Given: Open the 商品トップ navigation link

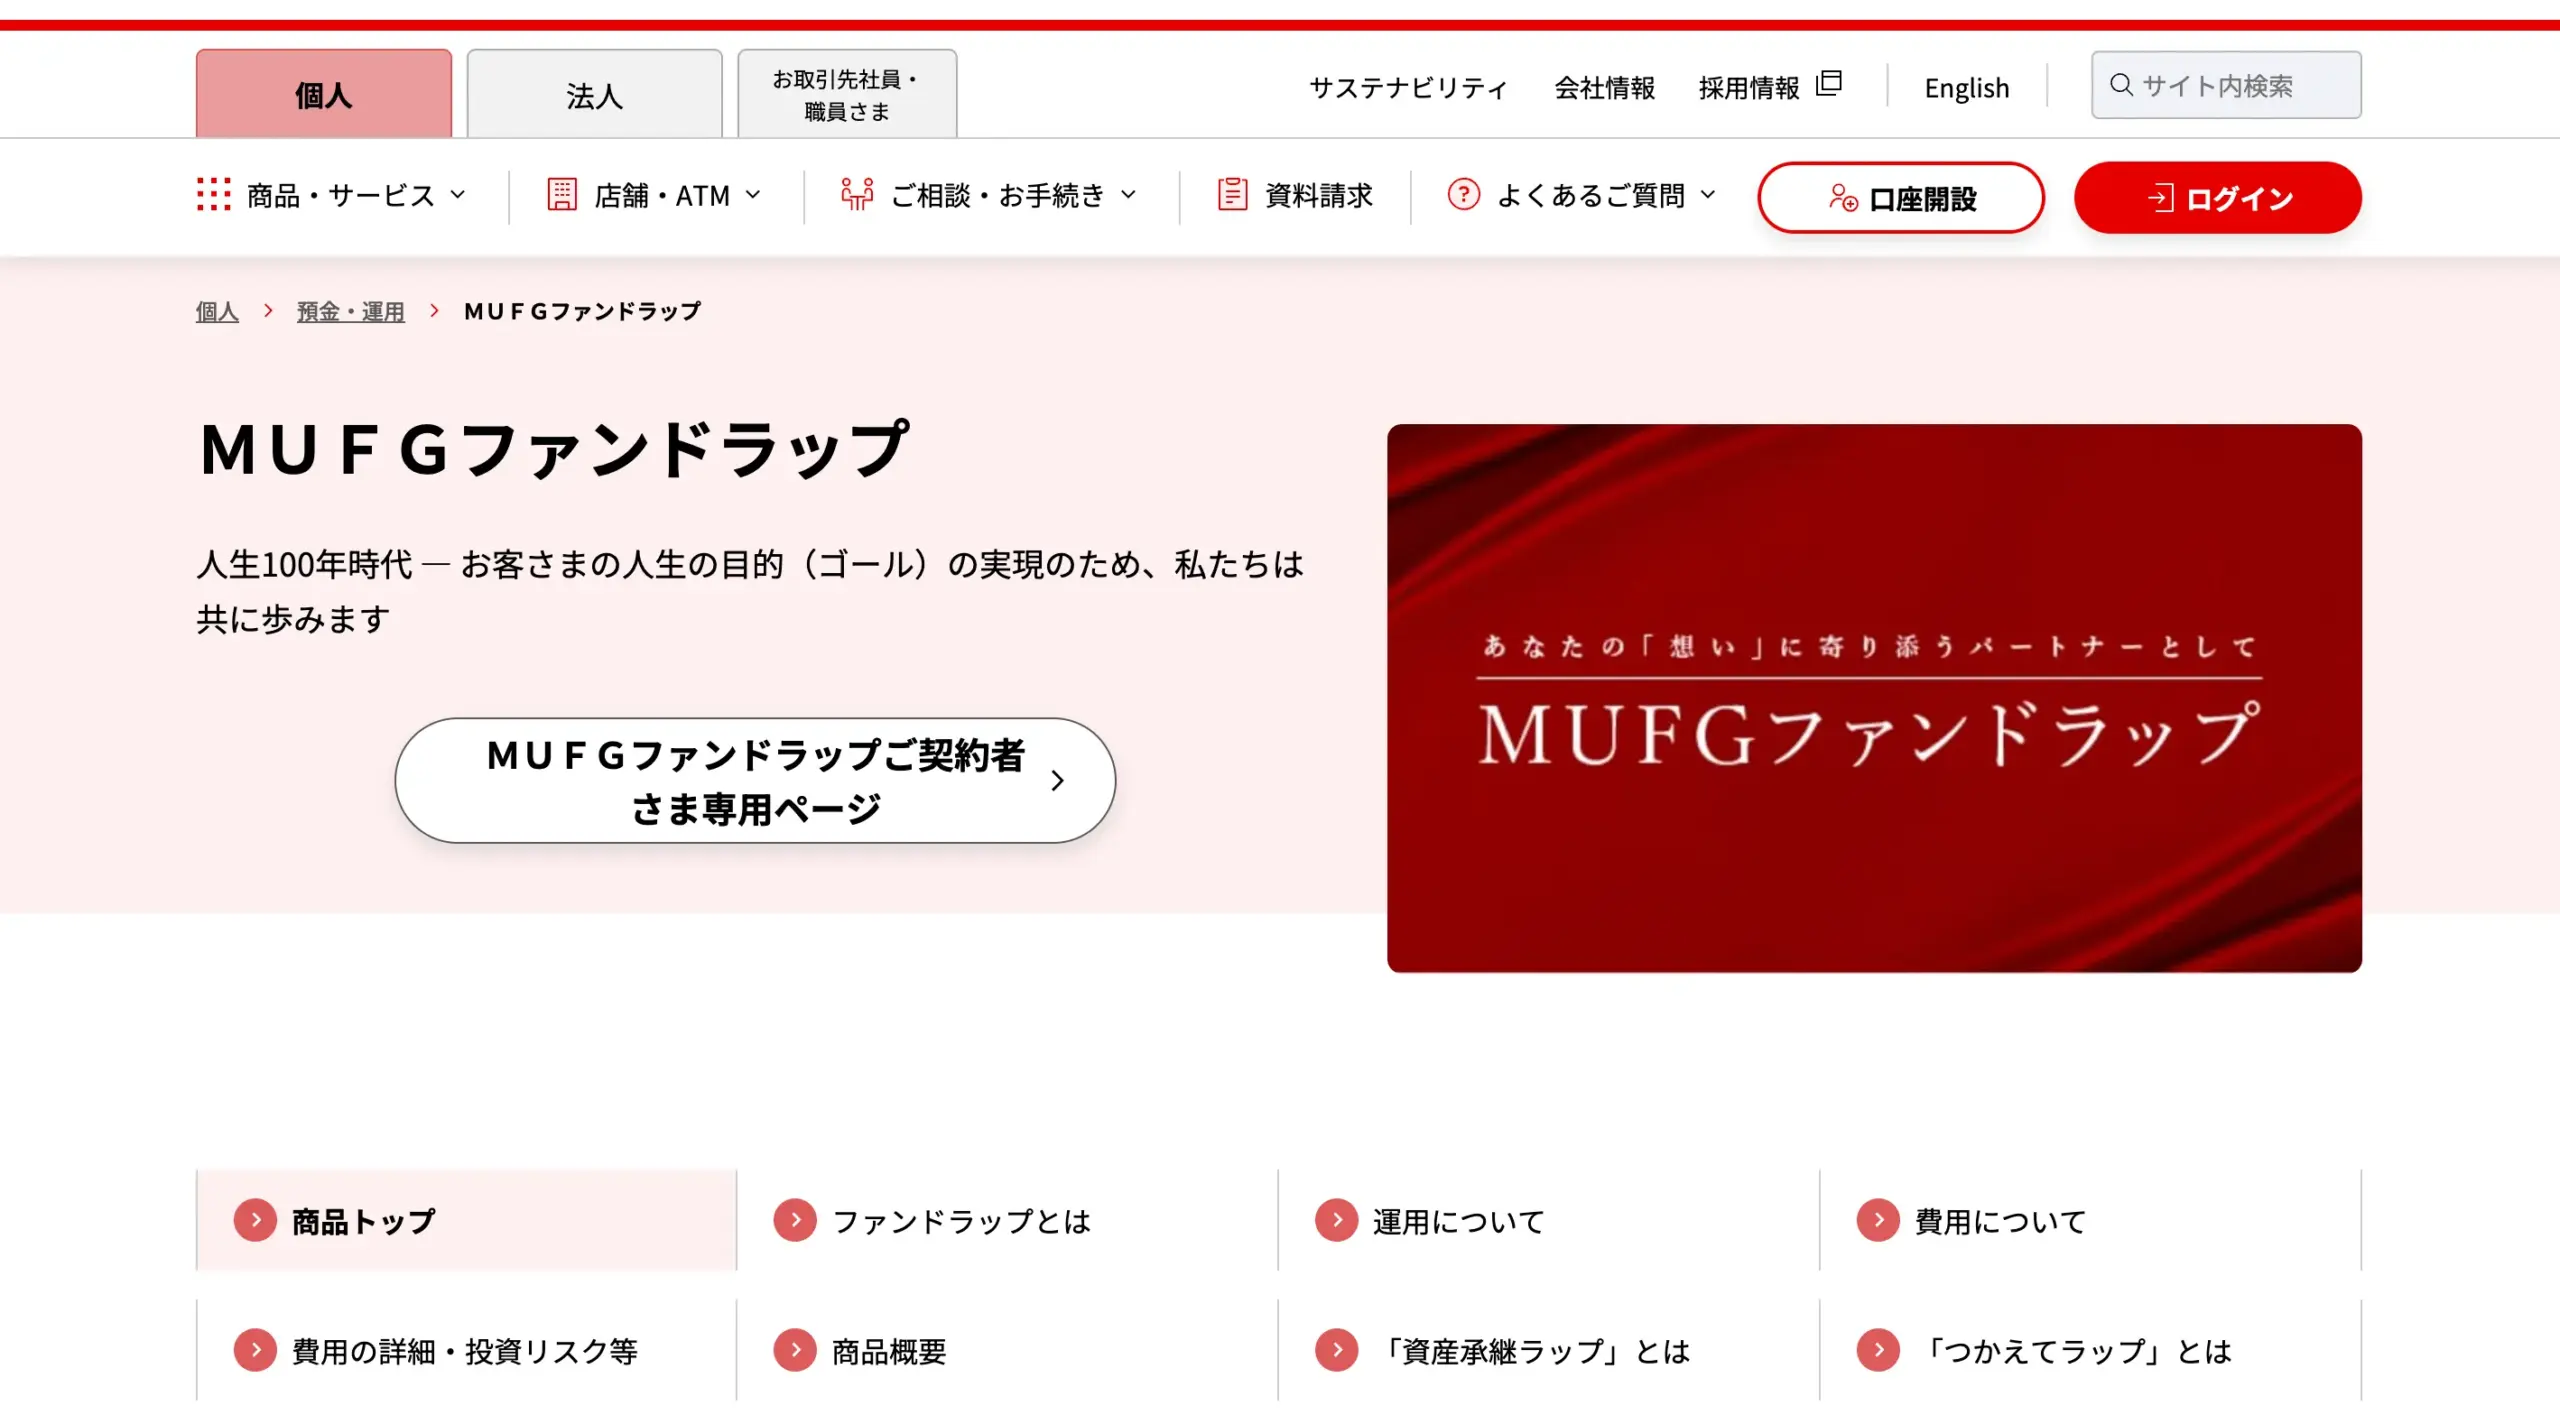Looking at the screenshot, I should 467,1220.
